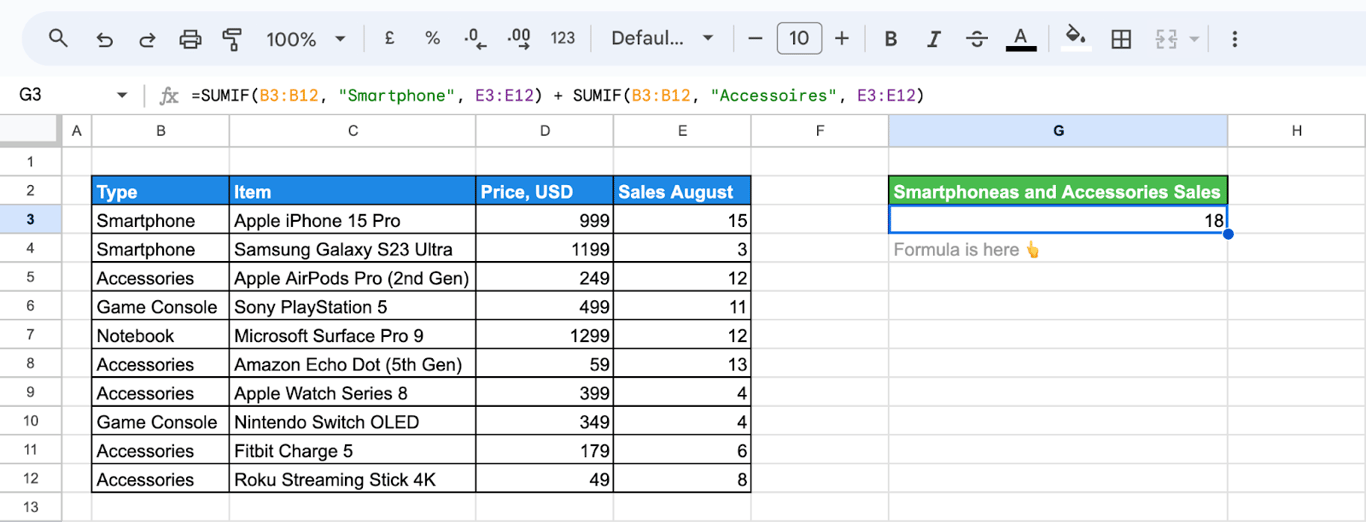Click the 'Formula is here' note cell
The width and height of the screenshot is (1366, 522).
1058,249
